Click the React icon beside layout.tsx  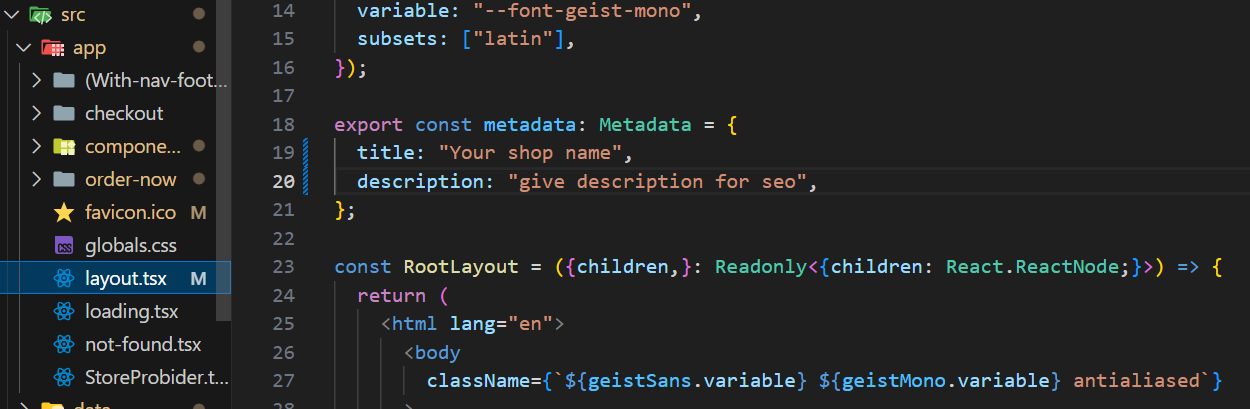(x=64, y=279)
